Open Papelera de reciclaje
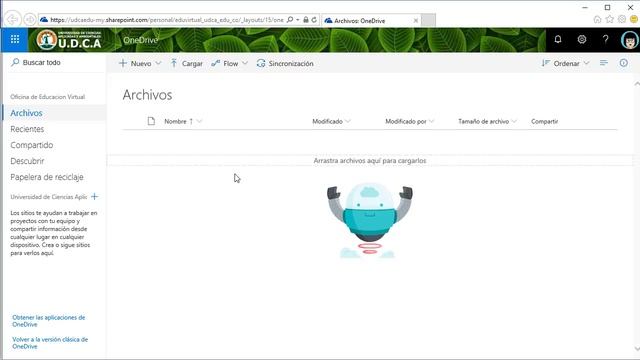This screenshot has height=360, width=640. [47, 177]
